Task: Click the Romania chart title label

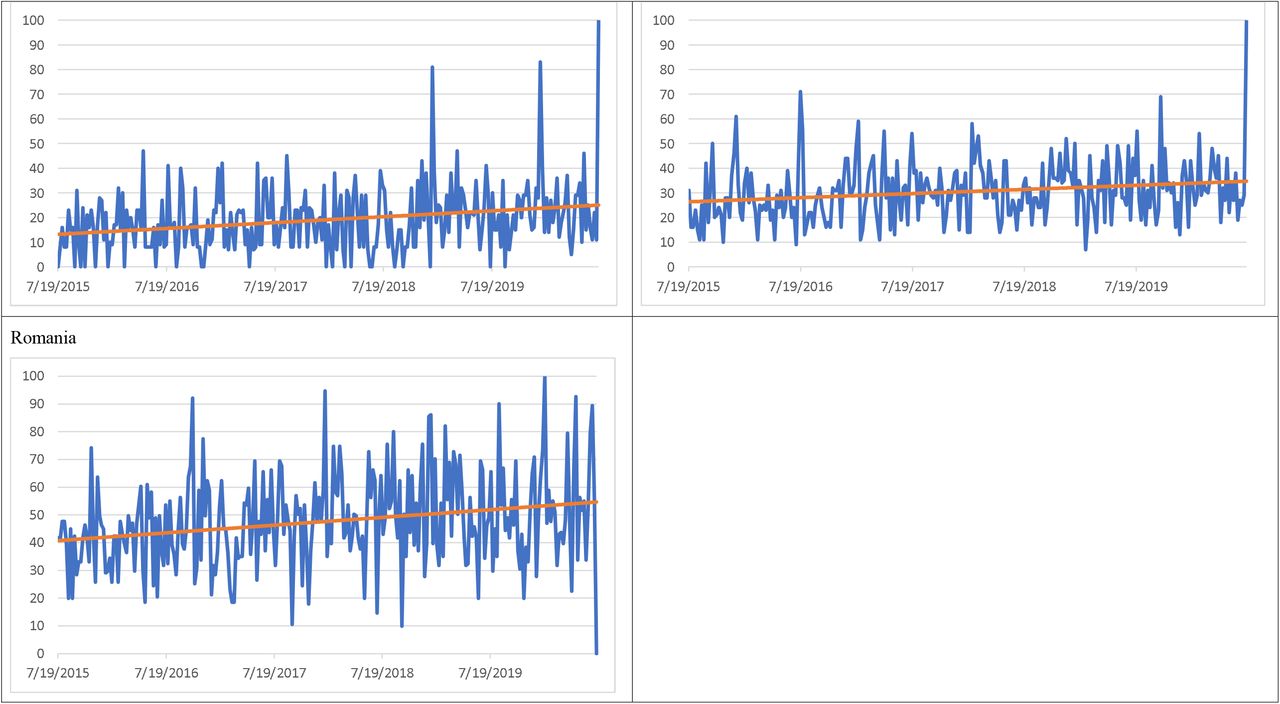Action: [x=43, y=338]
